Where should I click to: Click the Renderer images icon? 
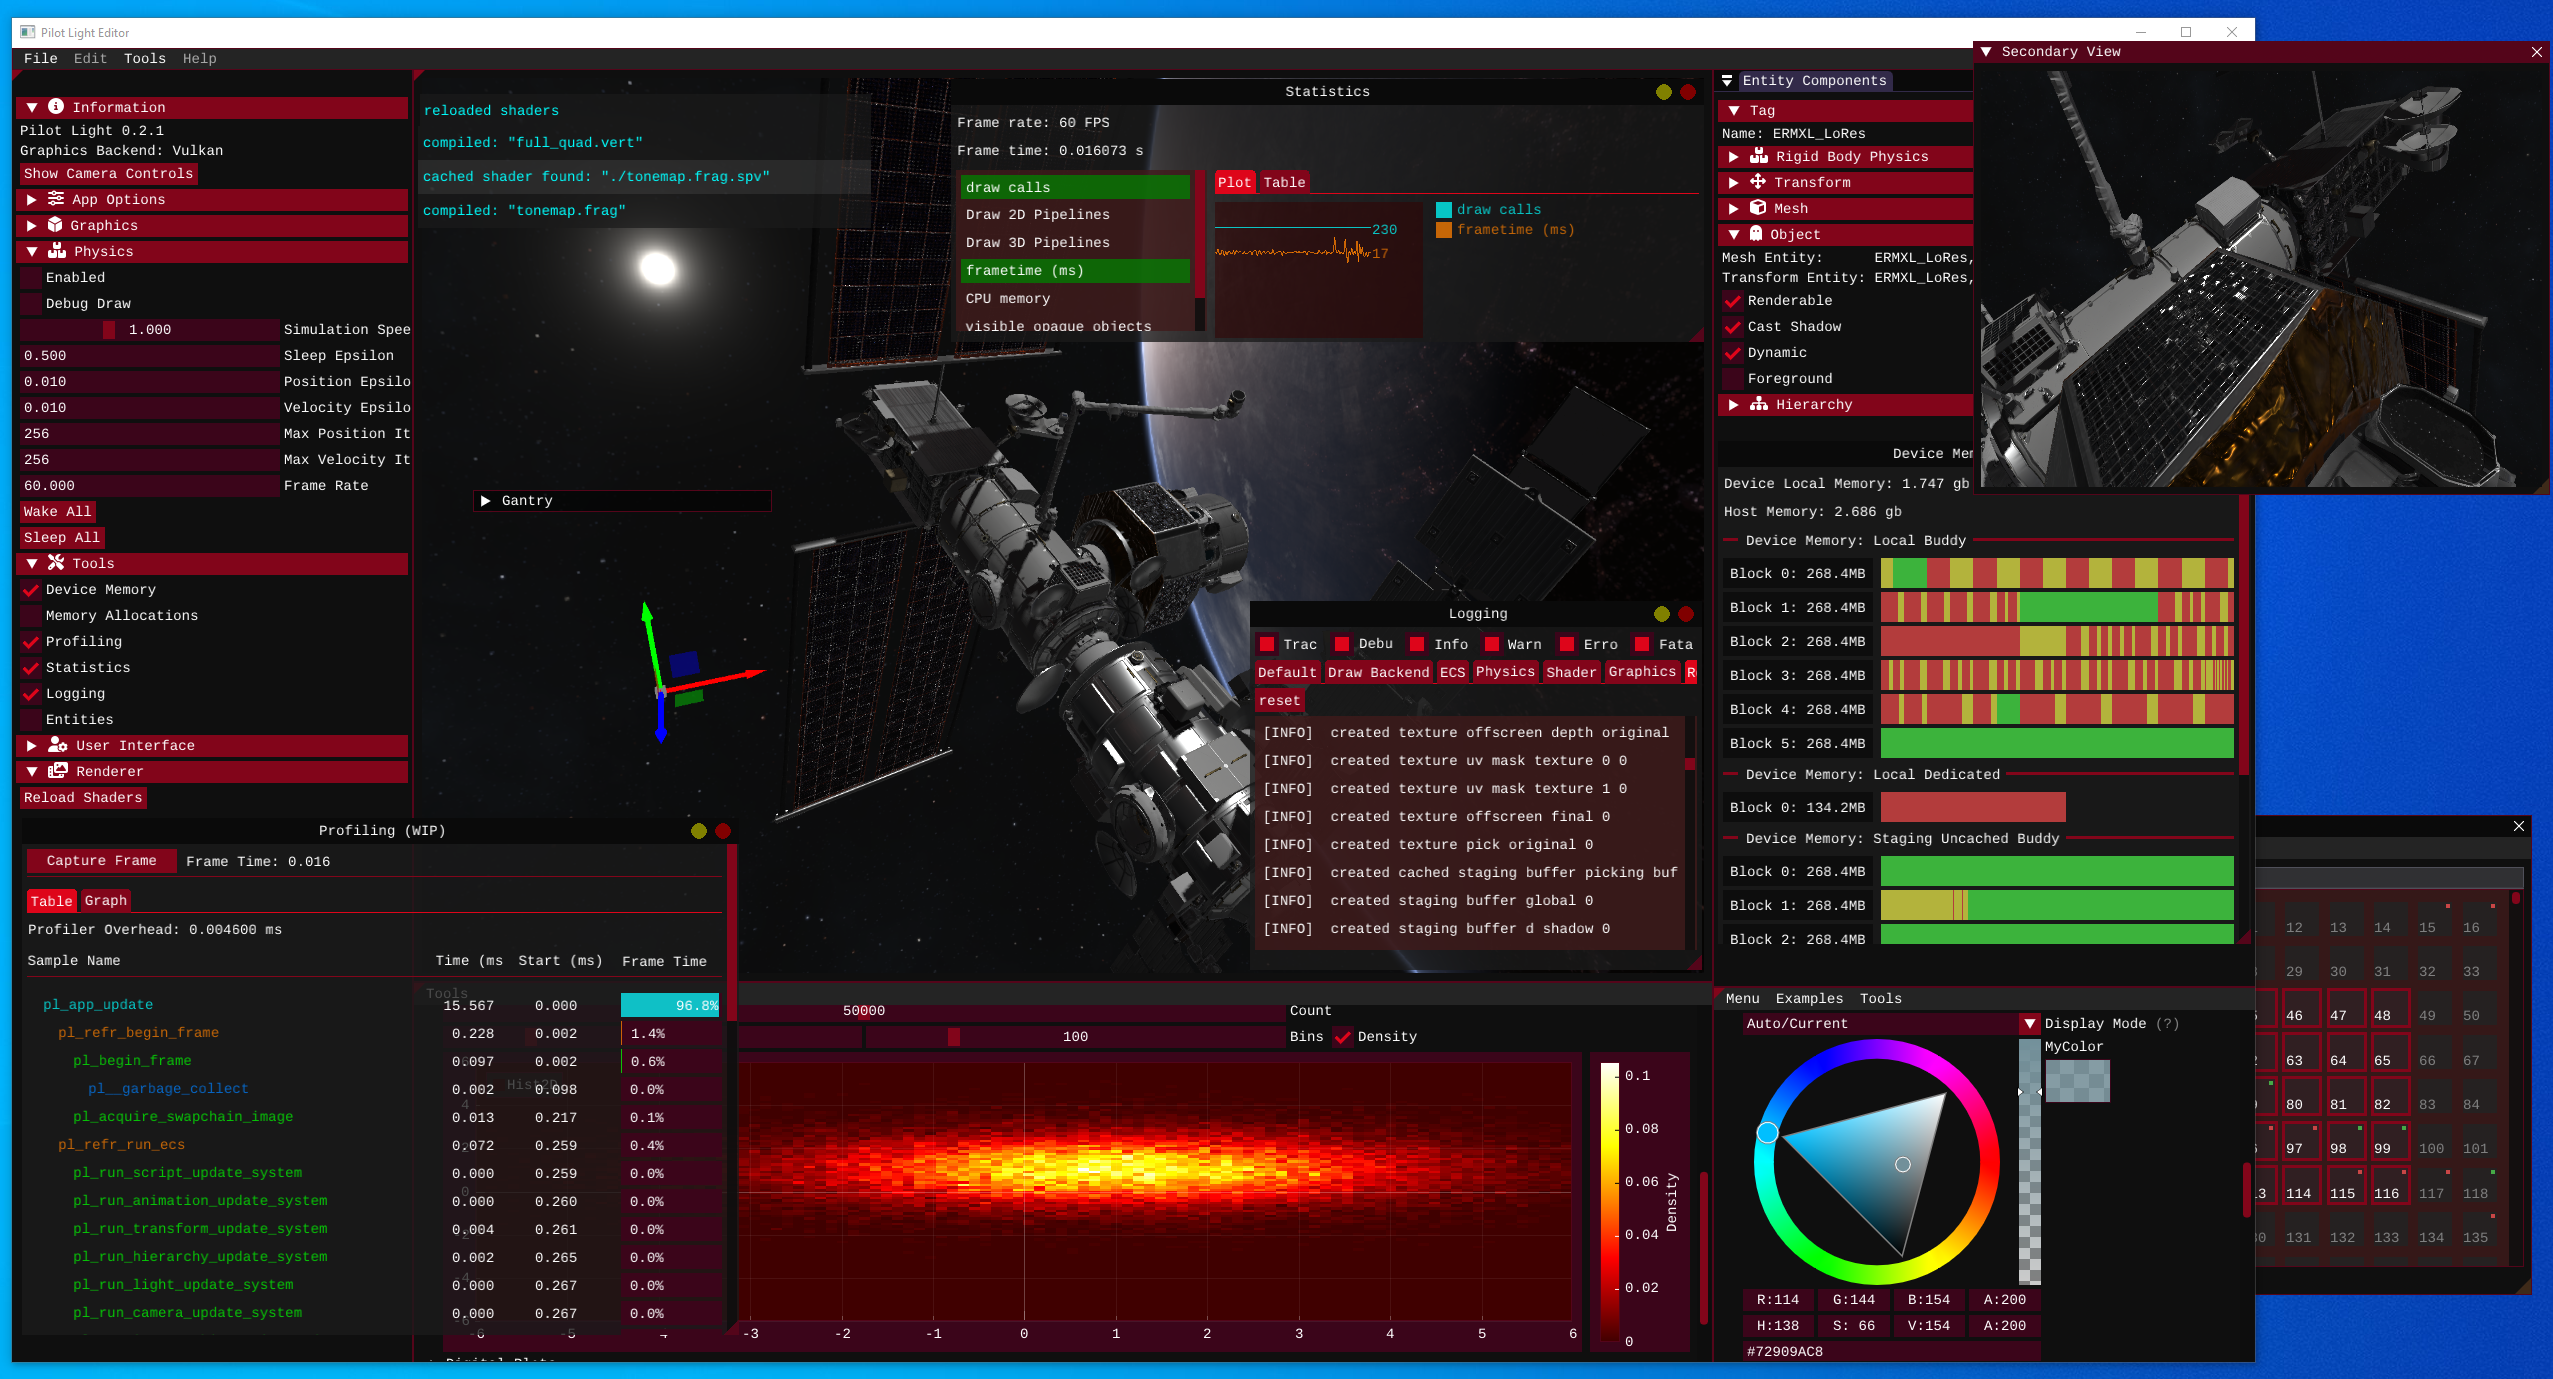coord(57,771)
